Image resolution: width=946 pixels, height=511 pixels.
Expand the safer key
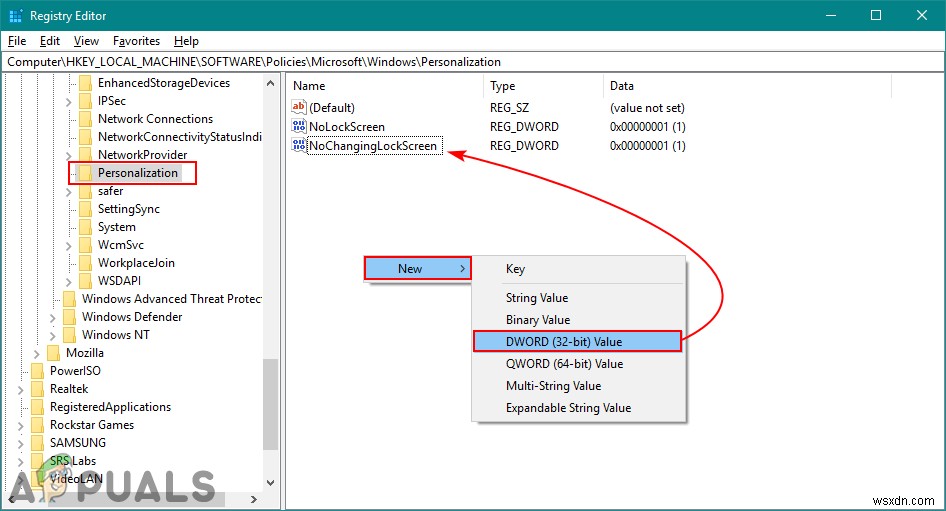(x=68, y=192)
